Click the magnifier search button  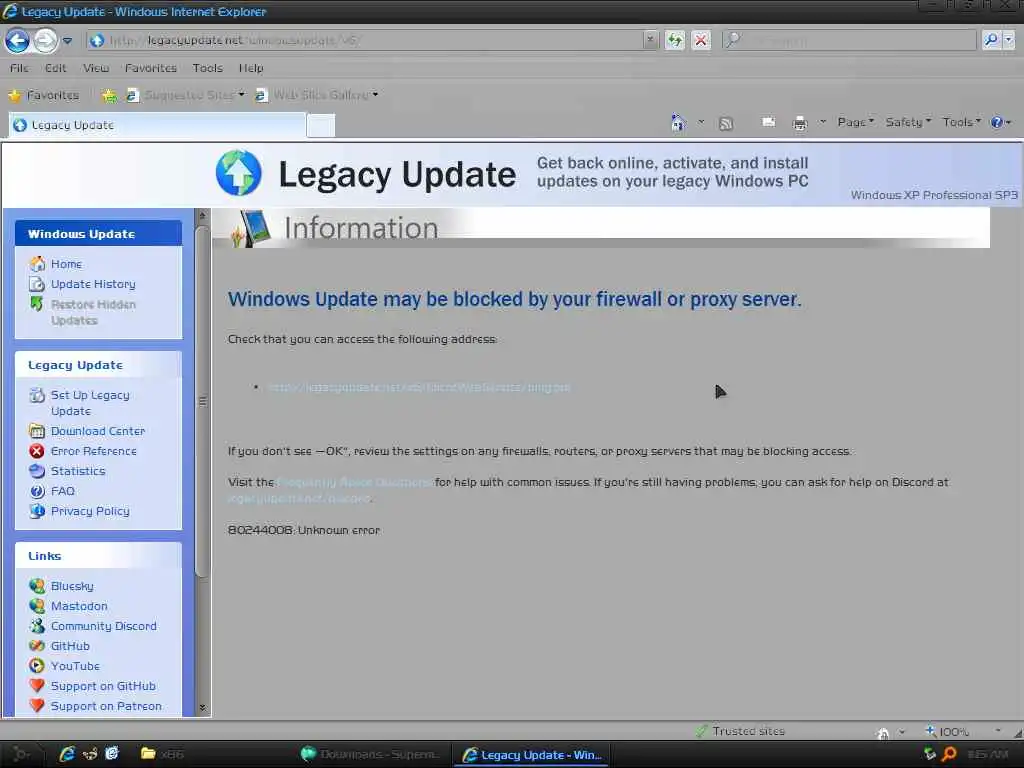click(x=991, y=40)
